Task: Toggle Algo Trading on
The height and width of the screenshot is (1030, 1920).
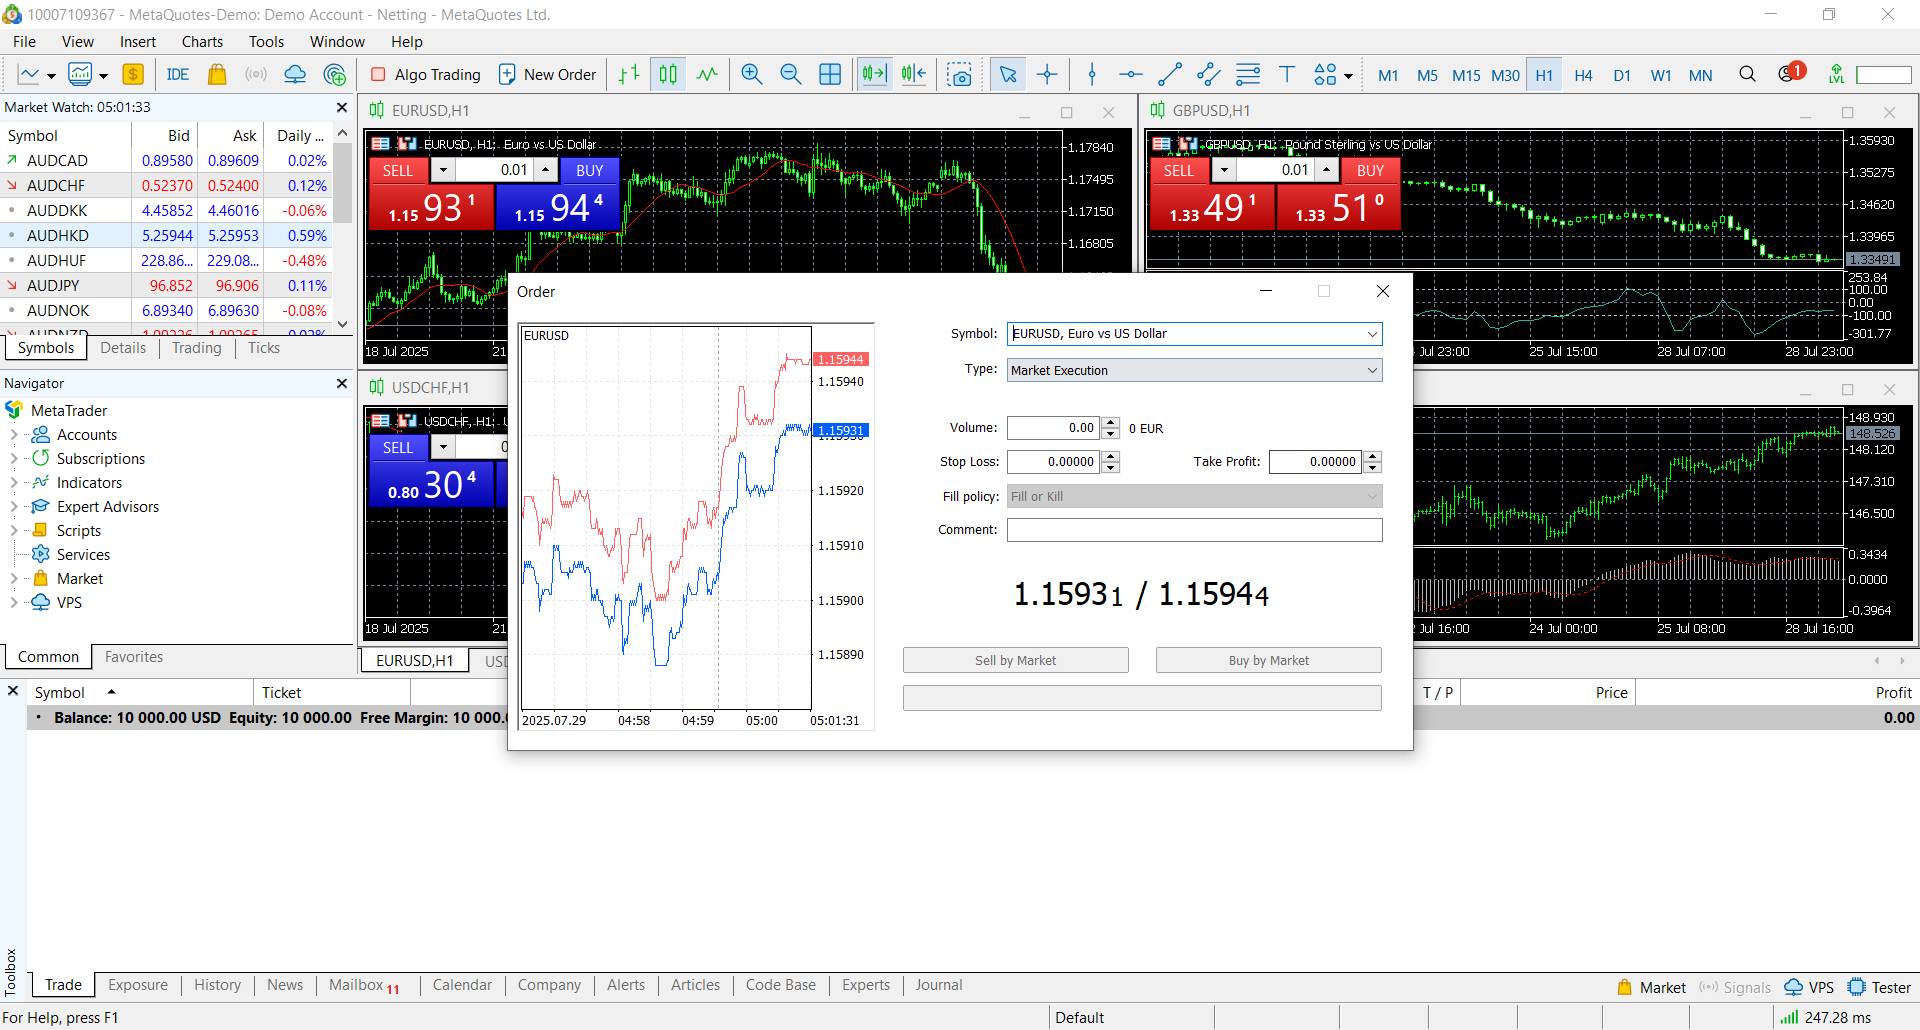Action: [426, 75]
